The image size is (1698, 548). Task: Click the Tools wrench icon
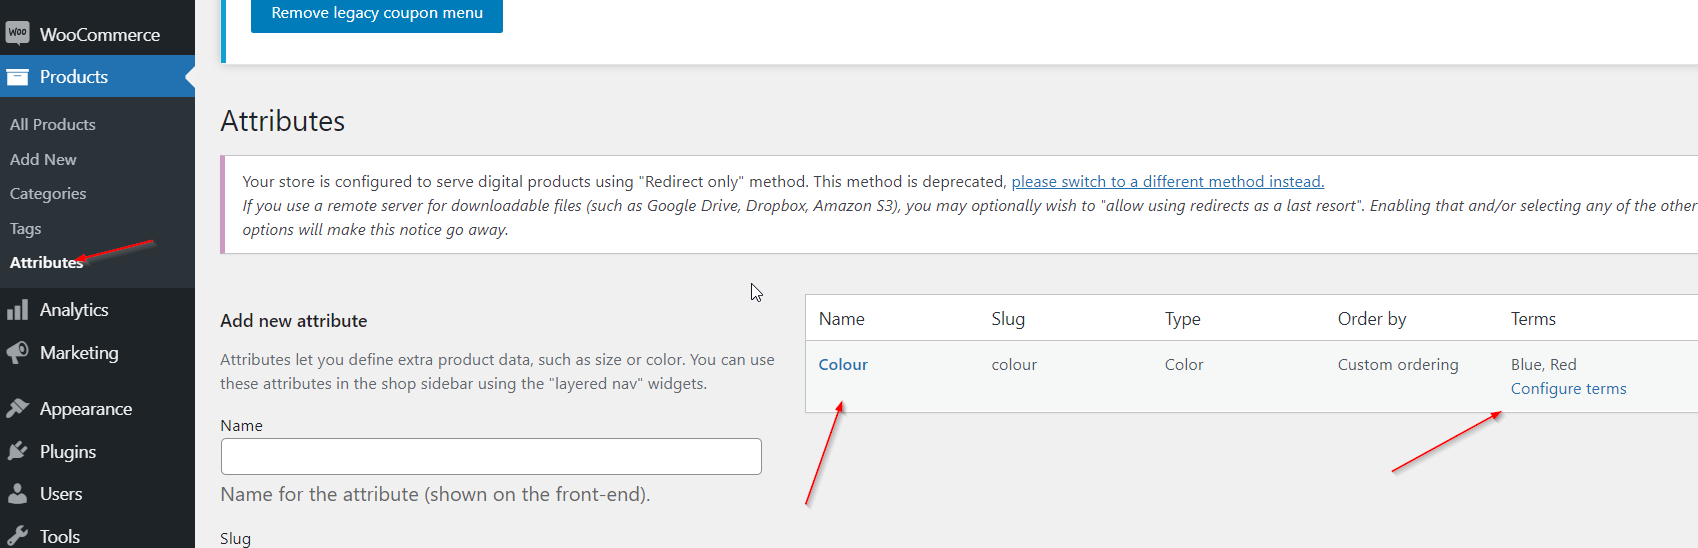[17, 536]
